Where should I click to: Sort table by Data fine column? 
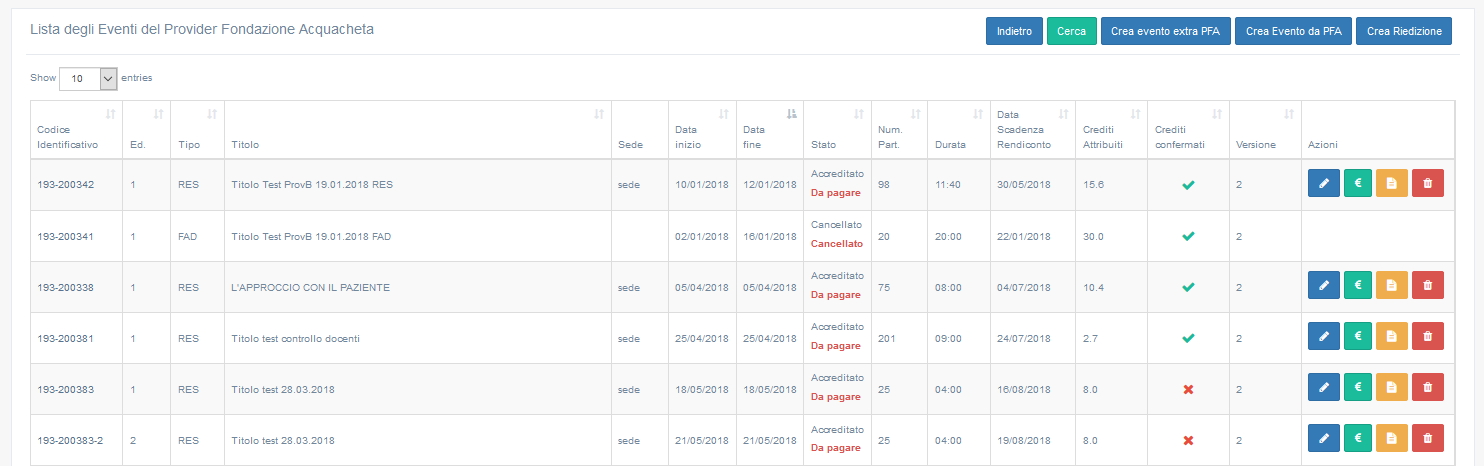(x=770, y=130)
